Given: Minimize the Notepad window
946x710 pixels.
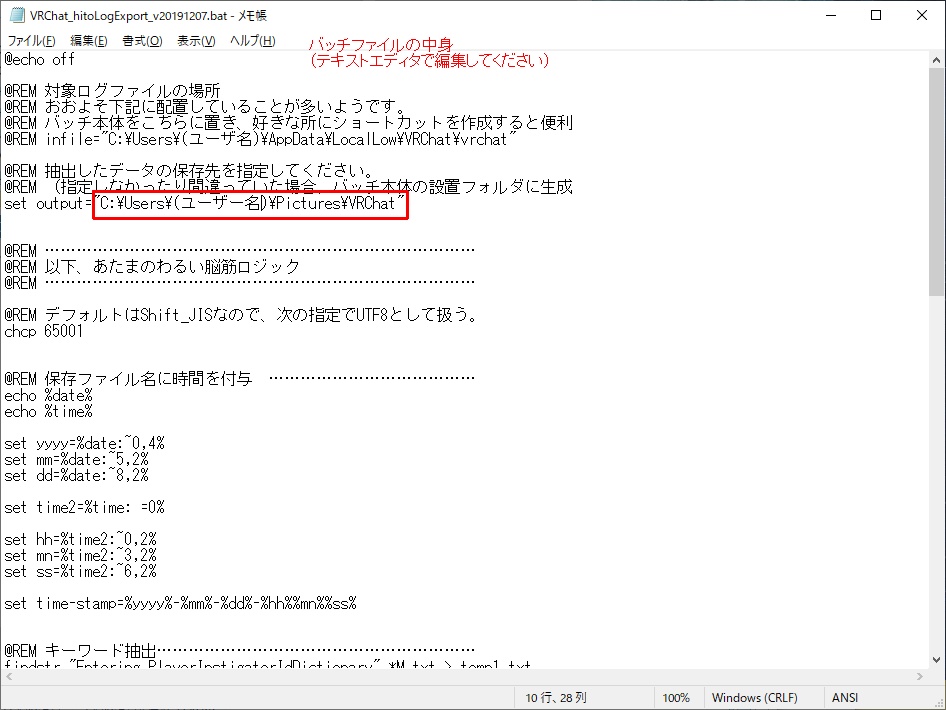Looking at the screenshot, I should pyautogui.click(x=831, y=15).
